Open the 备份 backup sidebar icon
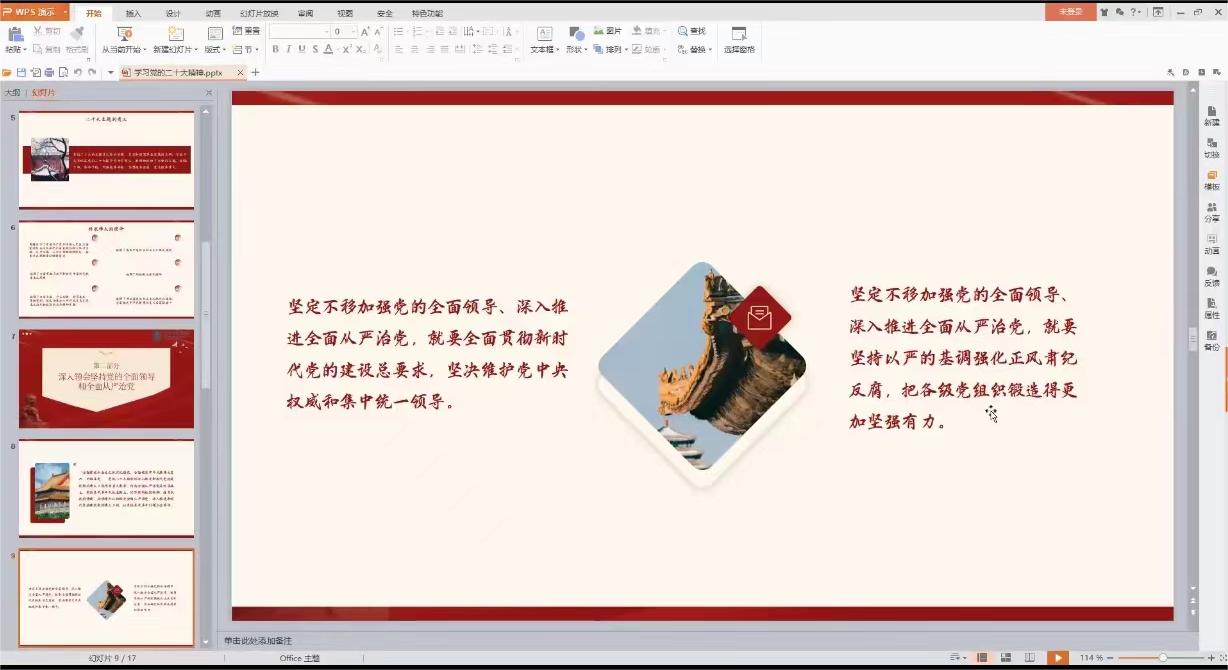 [x=1211, y=339]
